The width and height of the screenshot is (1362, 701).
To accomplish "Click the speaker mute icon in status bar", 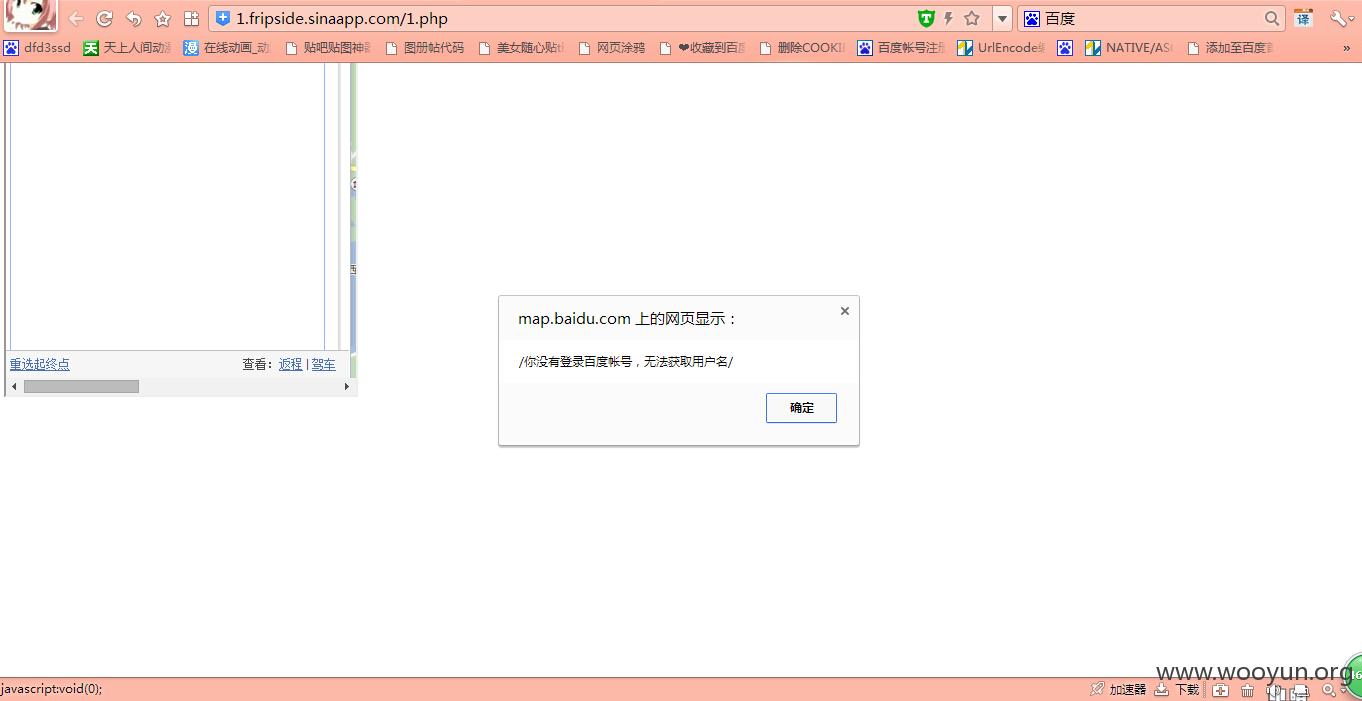I will [1274, 690].
